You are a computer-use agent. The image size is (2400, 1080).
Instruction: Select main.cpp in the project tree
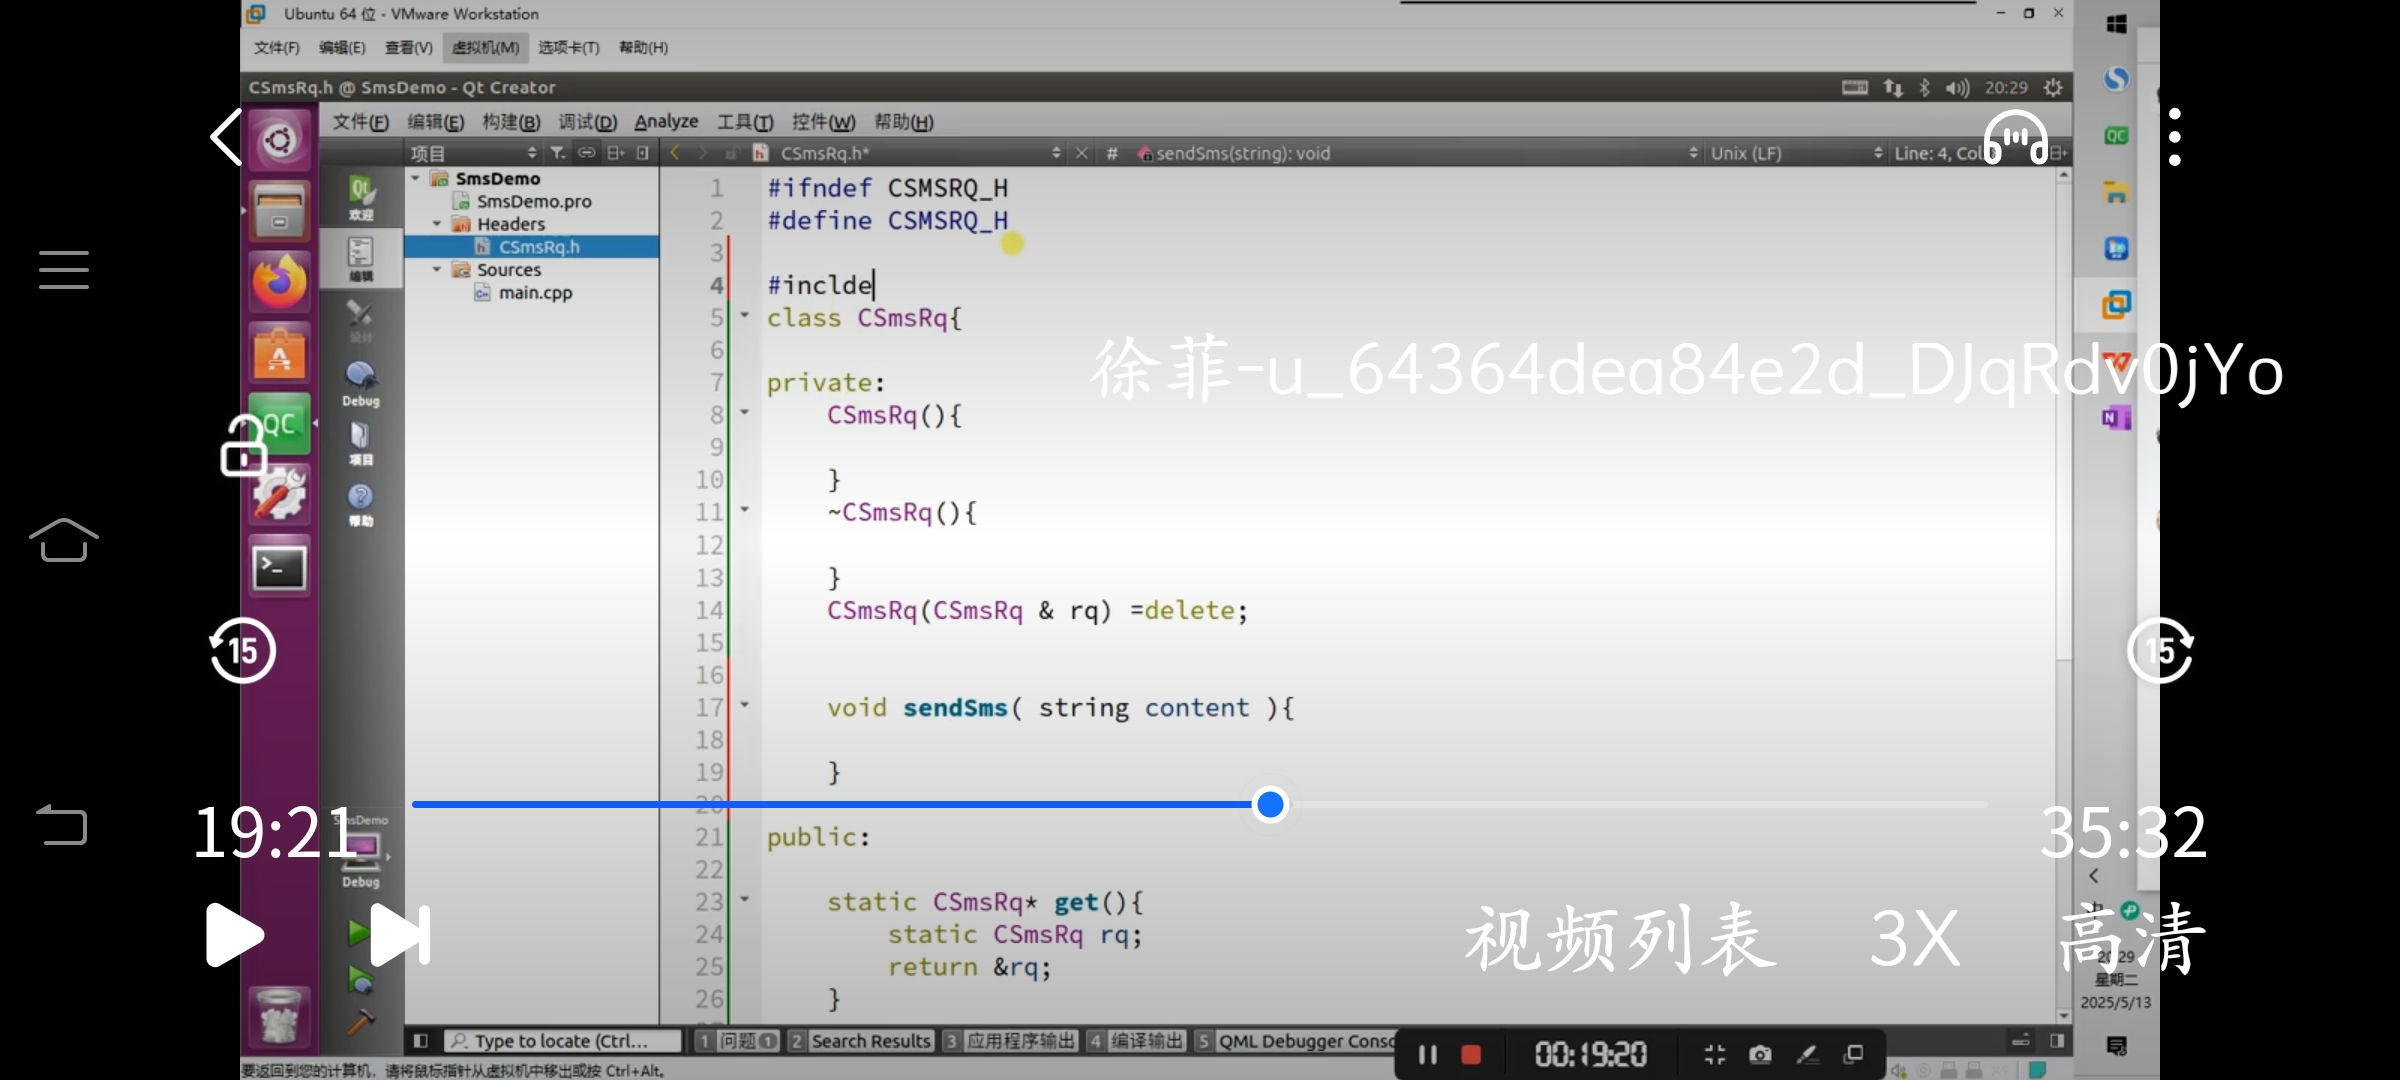tap(535, 293)
